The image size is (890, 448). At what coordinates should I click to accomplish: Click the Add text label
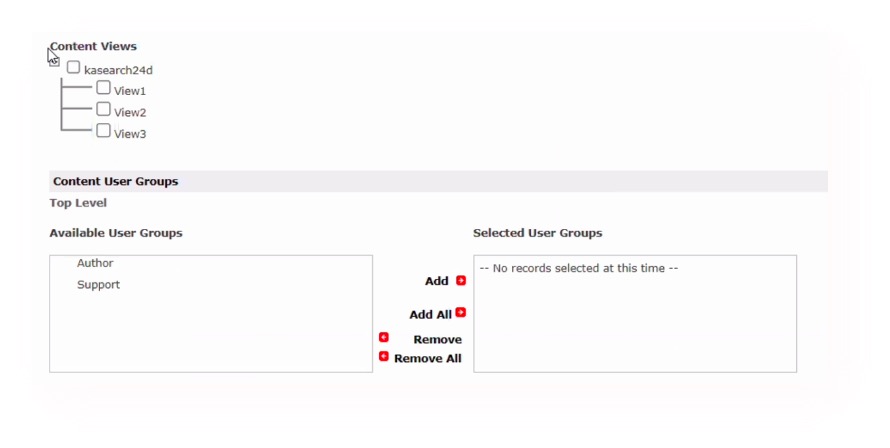[x=436, y=281]
